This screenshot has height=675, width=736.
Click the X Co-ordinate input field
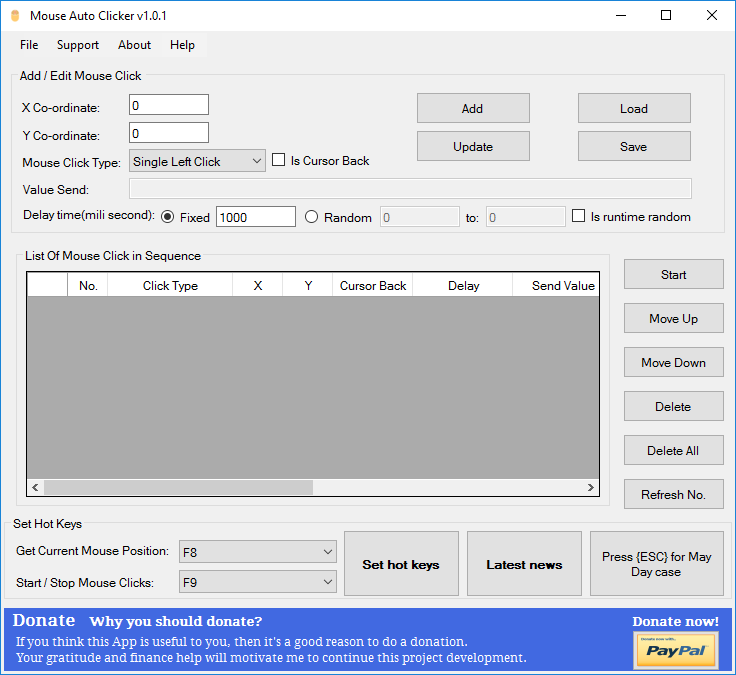[169, 105]
